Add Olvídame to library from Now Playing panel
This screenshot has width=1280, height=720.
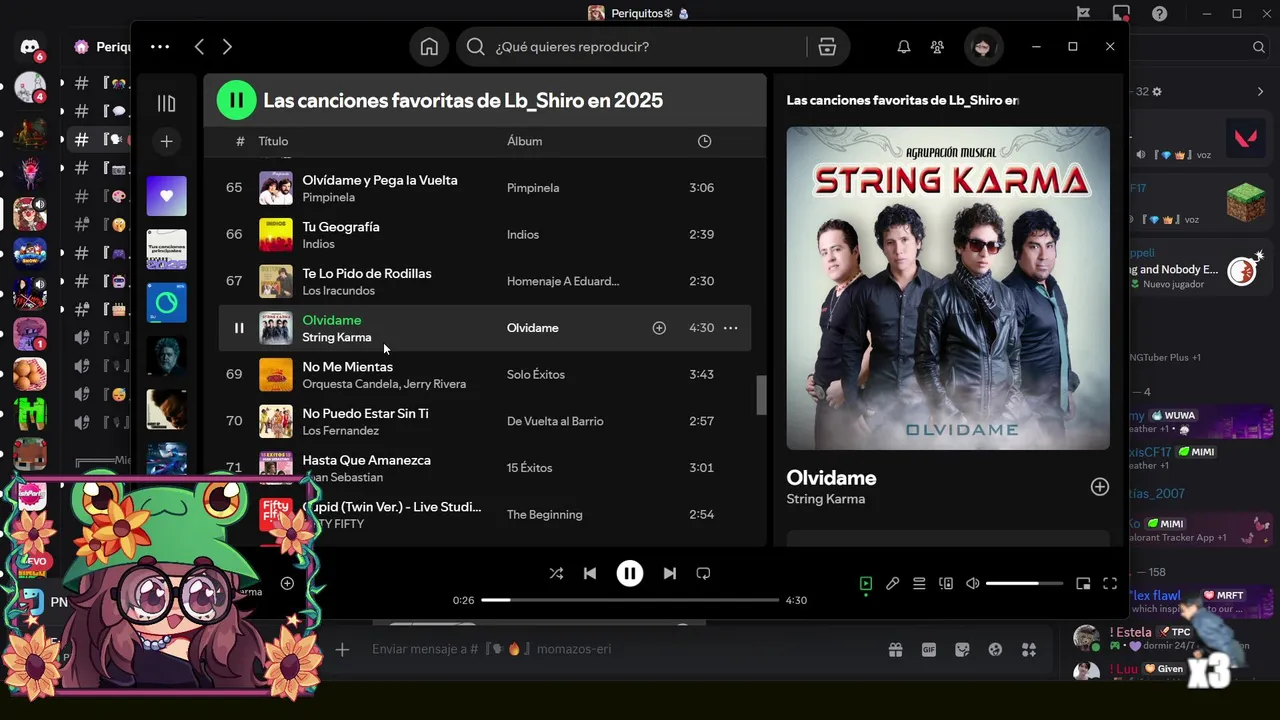coord(1099,487)
